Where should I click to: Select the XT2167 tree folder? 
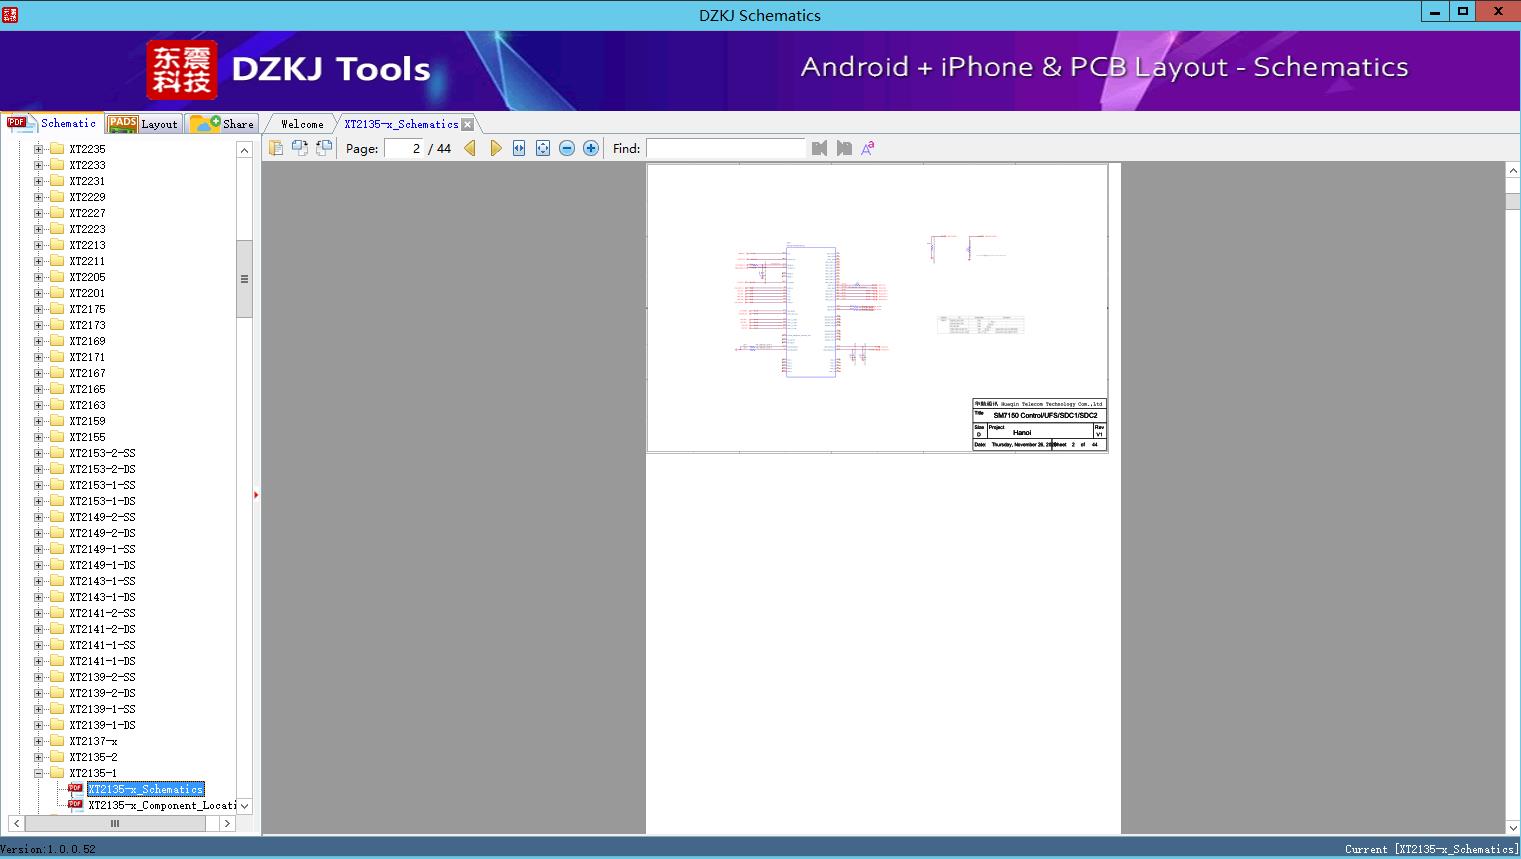point(87,373)
